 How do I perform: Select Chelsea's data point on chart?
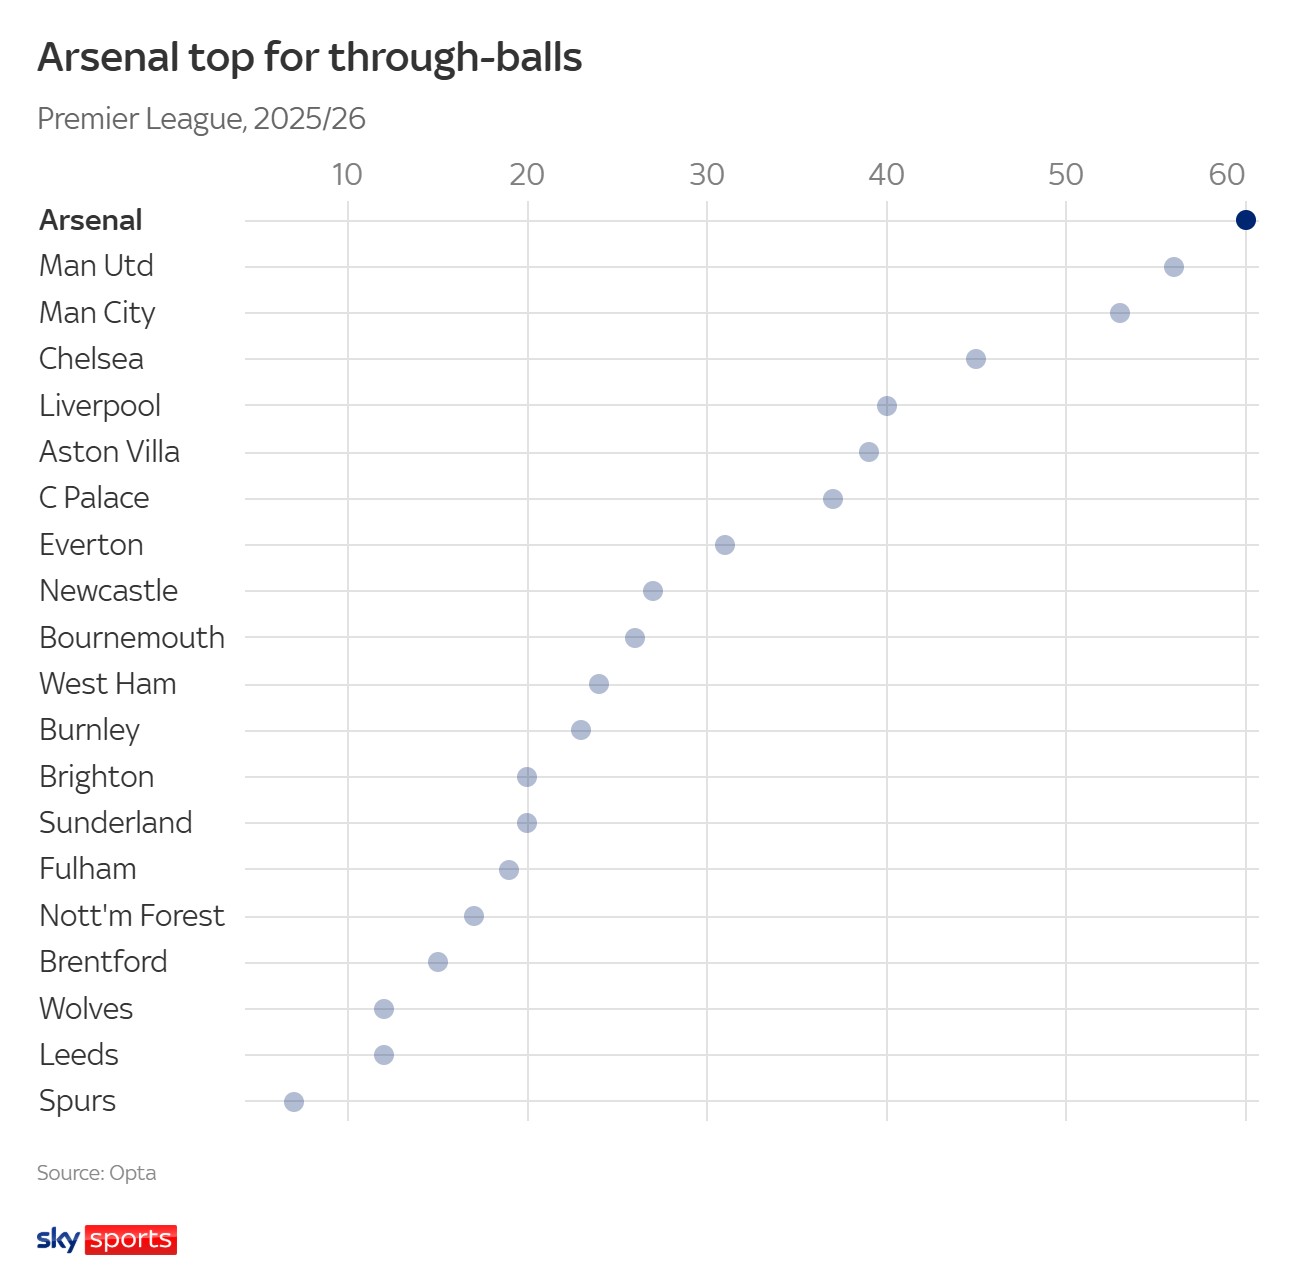coord(975,359)
